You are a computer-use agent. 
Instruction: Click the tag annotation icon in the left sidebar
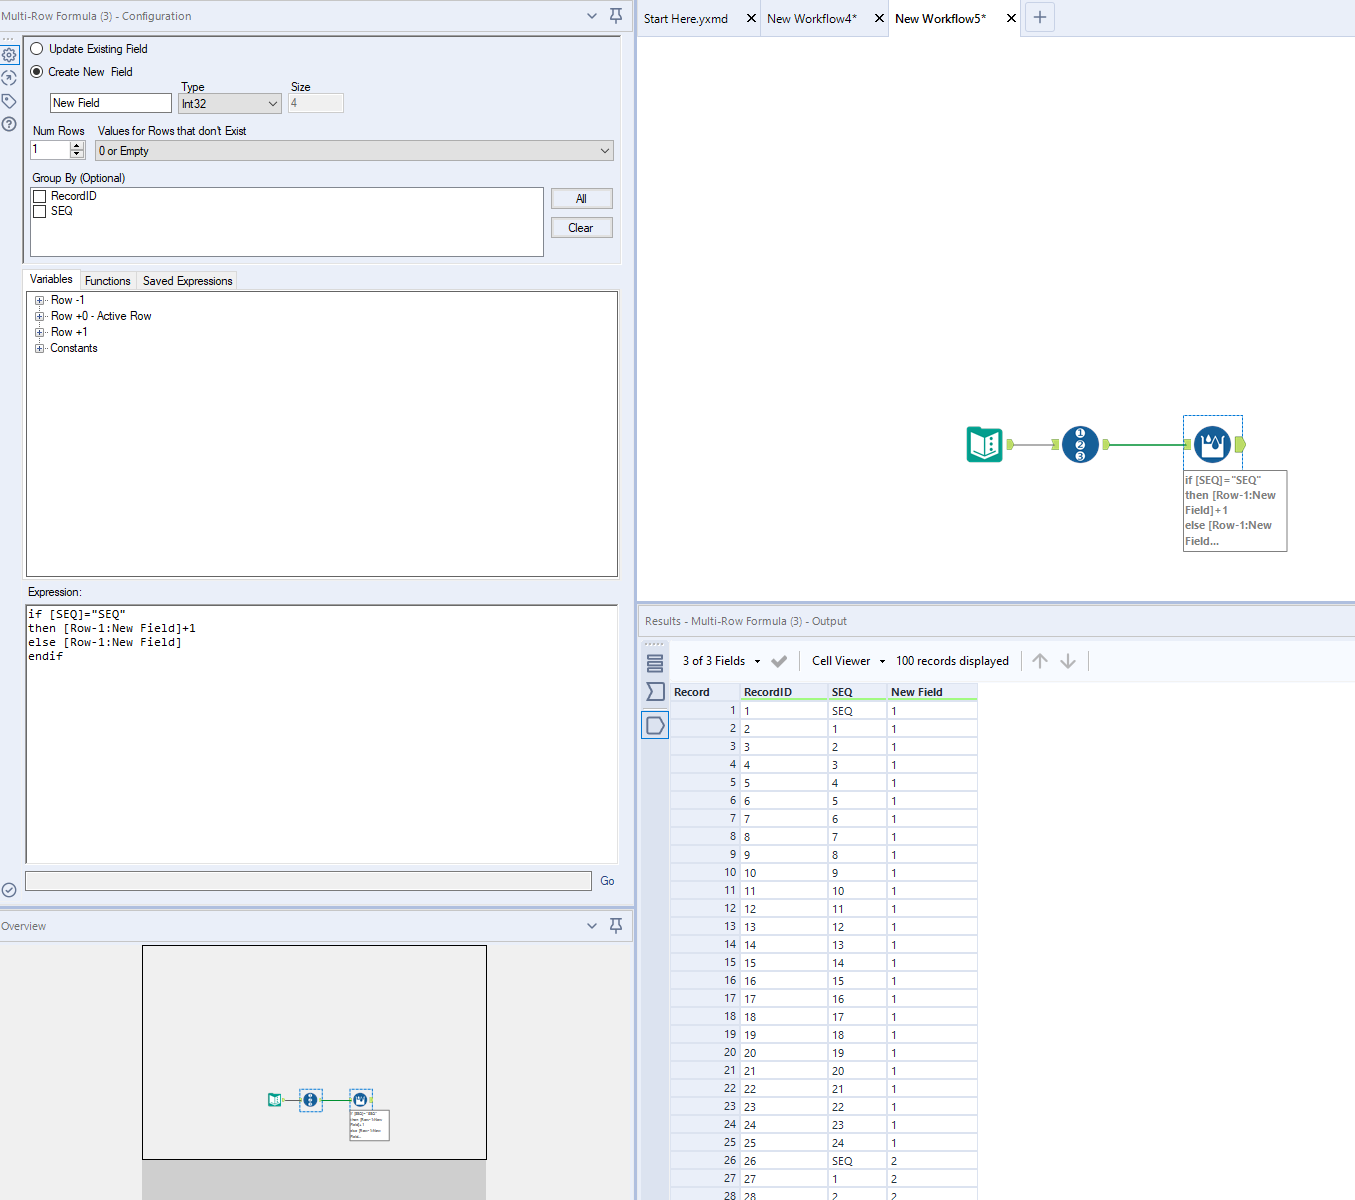click(9, 100)
